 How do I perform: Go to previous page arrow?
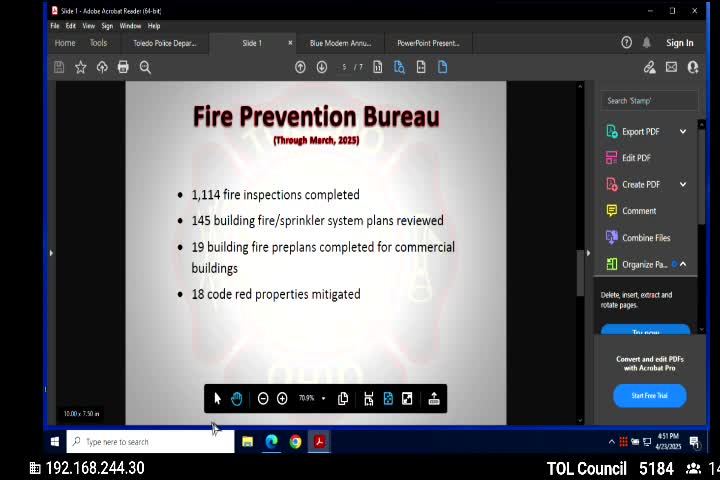coord(300,67)
